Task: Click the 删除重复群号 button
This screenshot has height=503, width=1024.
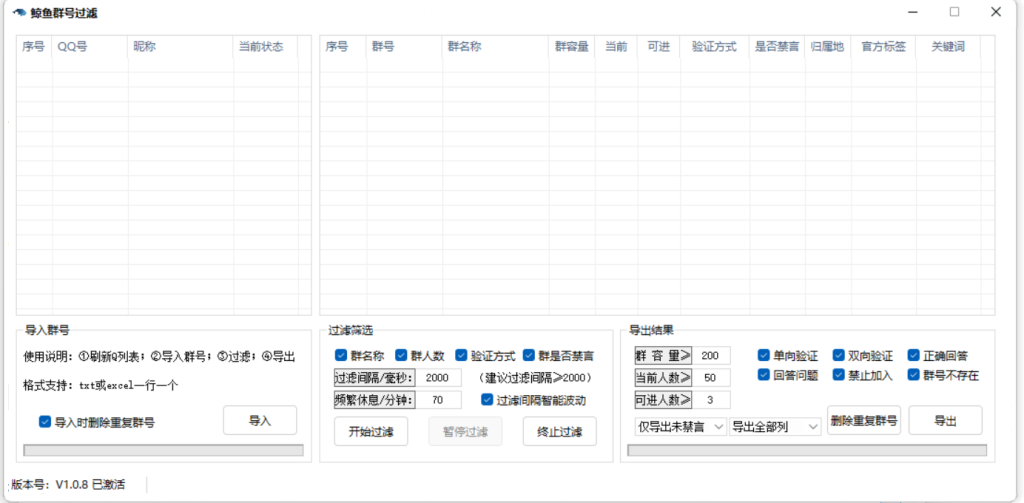Action: pos(864,421)
